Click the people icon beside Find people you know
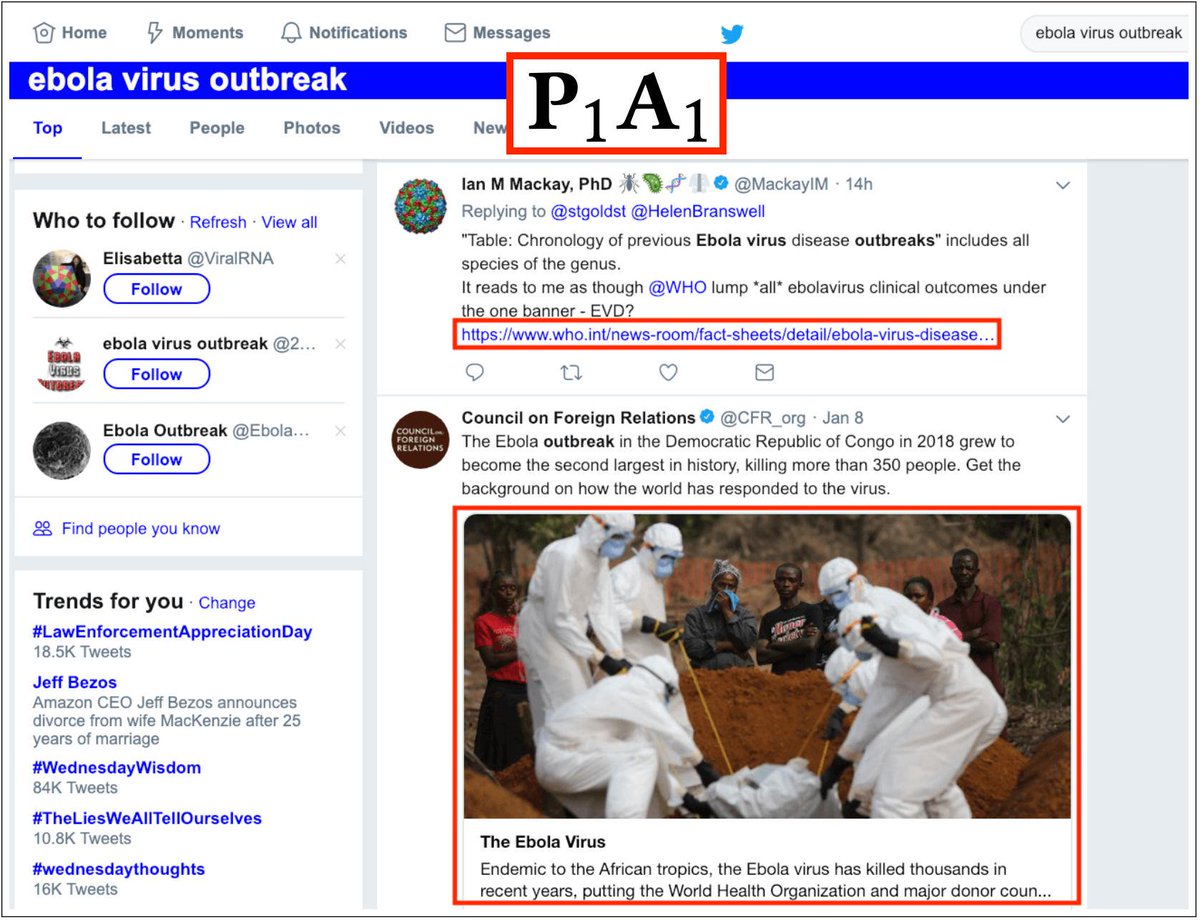 point(42,528)
